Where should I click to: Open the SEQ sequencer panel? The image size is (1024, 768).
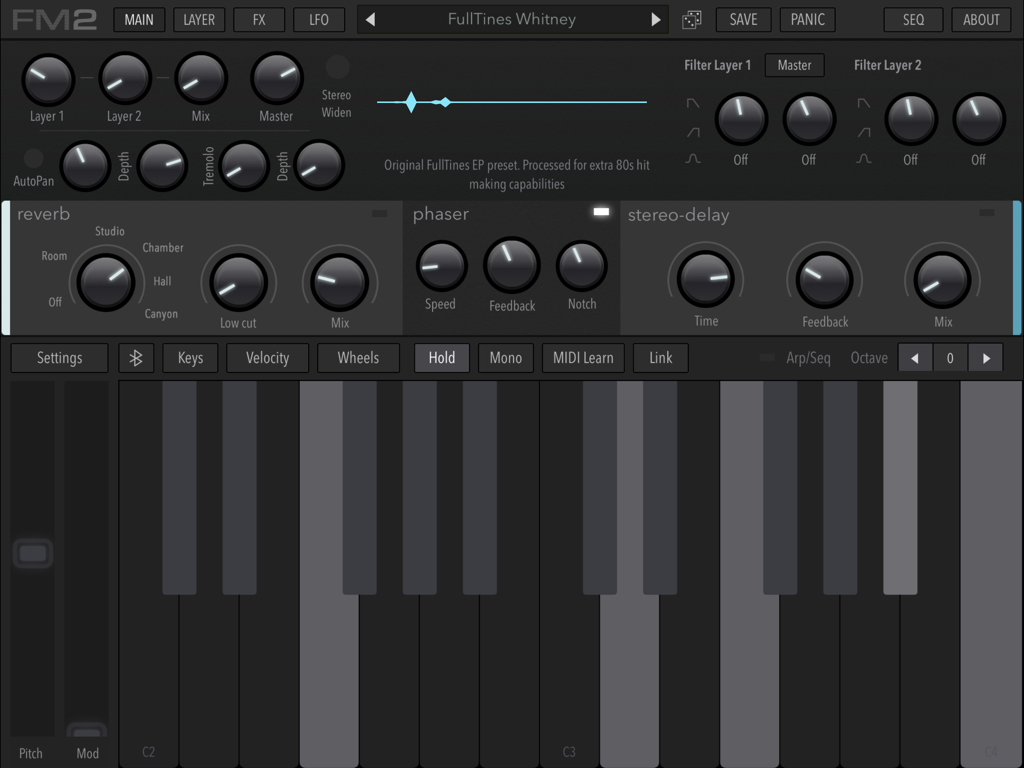912,19
